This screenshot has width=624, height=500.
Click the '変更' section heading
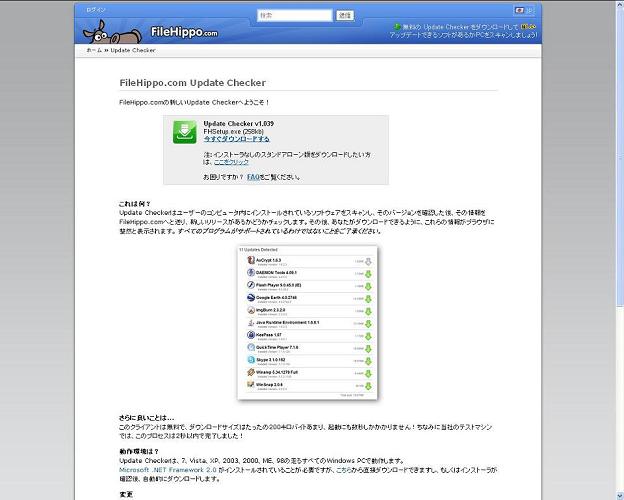click(x=126, y=494)
